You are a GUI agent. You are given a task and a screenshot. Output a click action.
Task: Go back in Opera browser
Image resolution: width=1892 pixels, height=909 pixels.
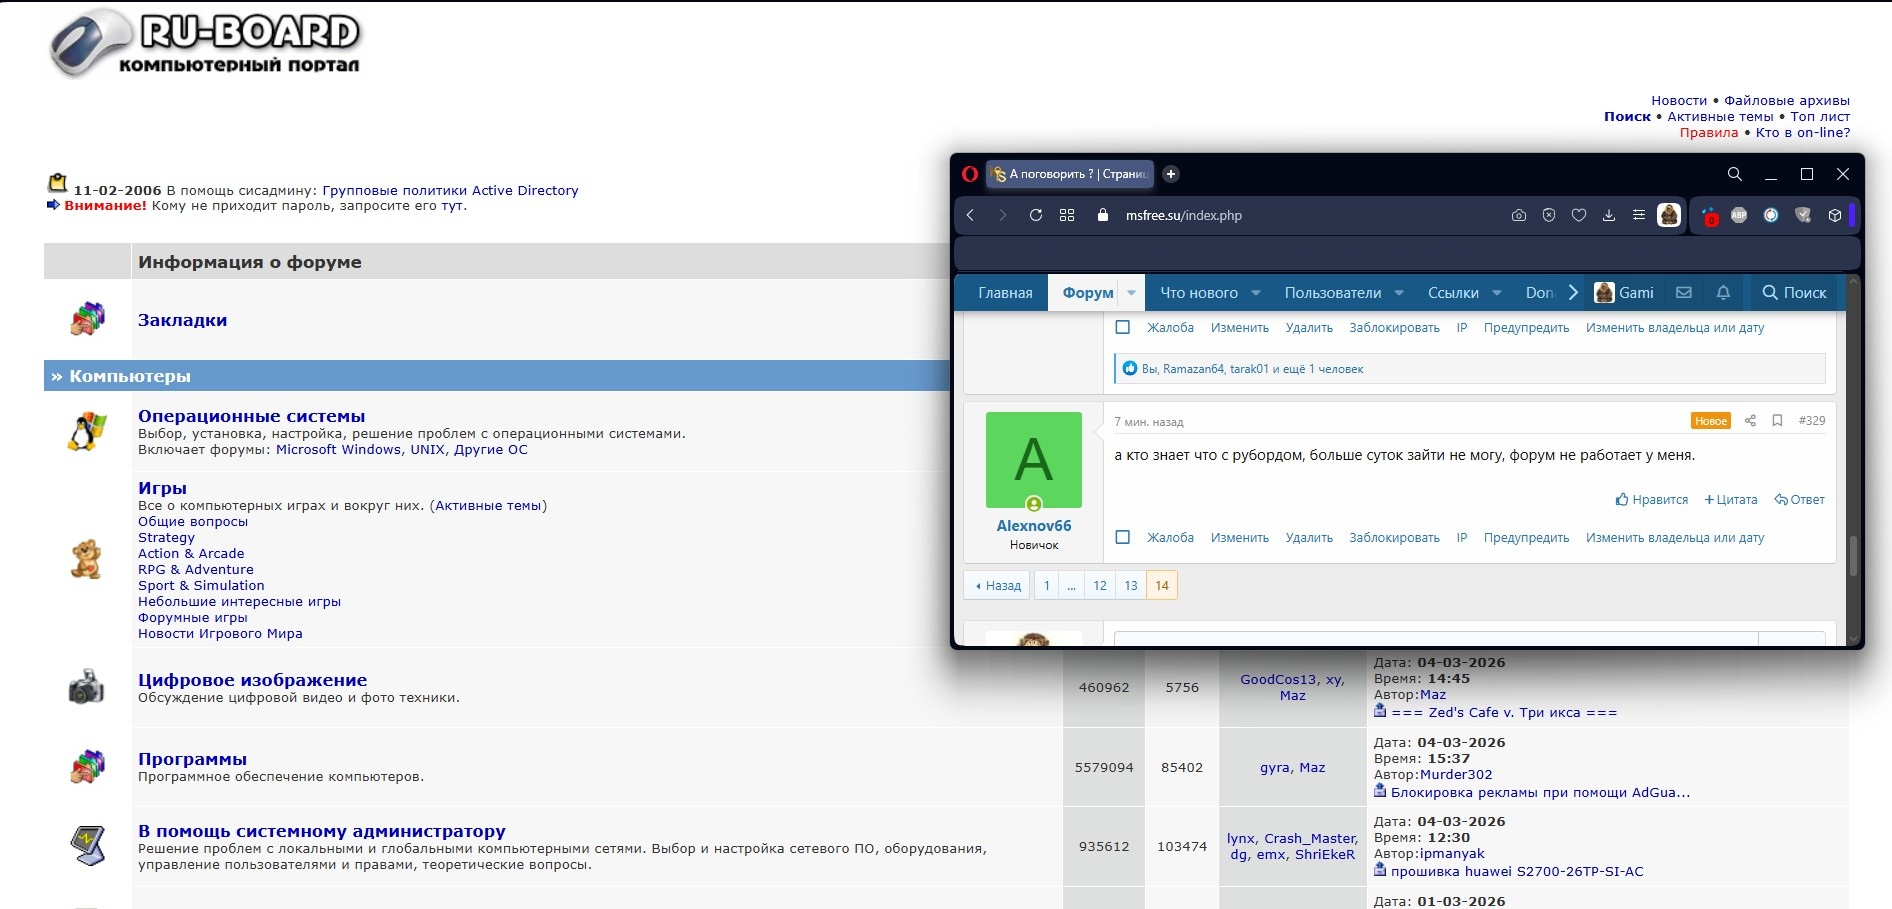pyautogui.click(x=970, y=215)
